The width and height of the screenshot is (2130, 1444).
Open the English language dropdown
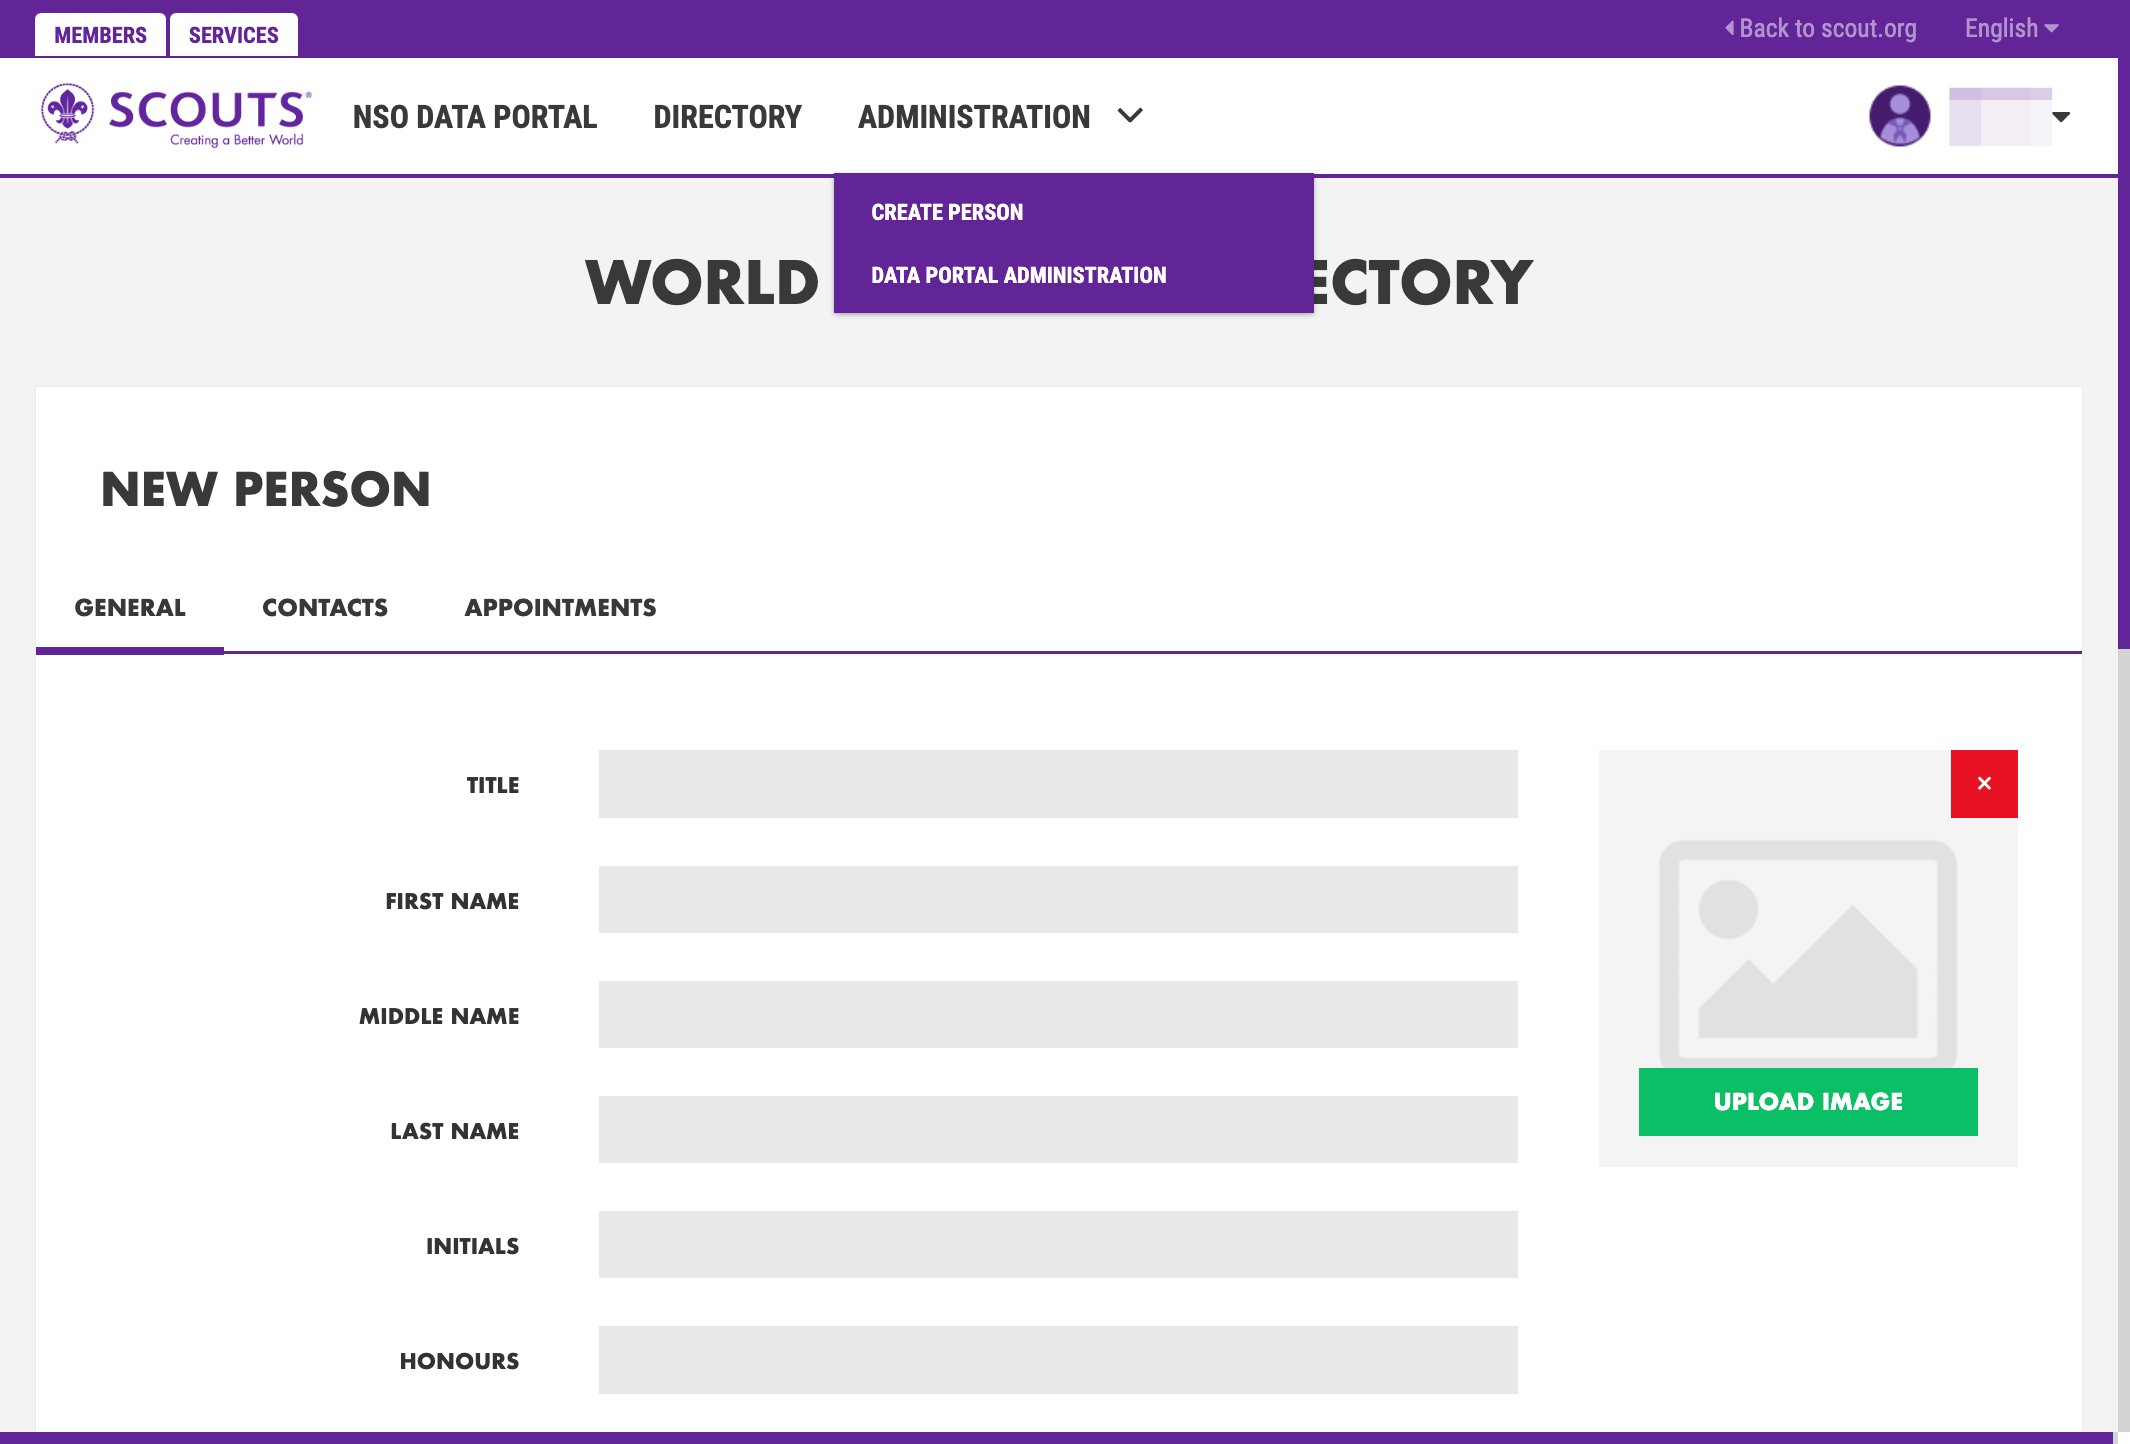pyautogui.click(x=2011, y=28)
